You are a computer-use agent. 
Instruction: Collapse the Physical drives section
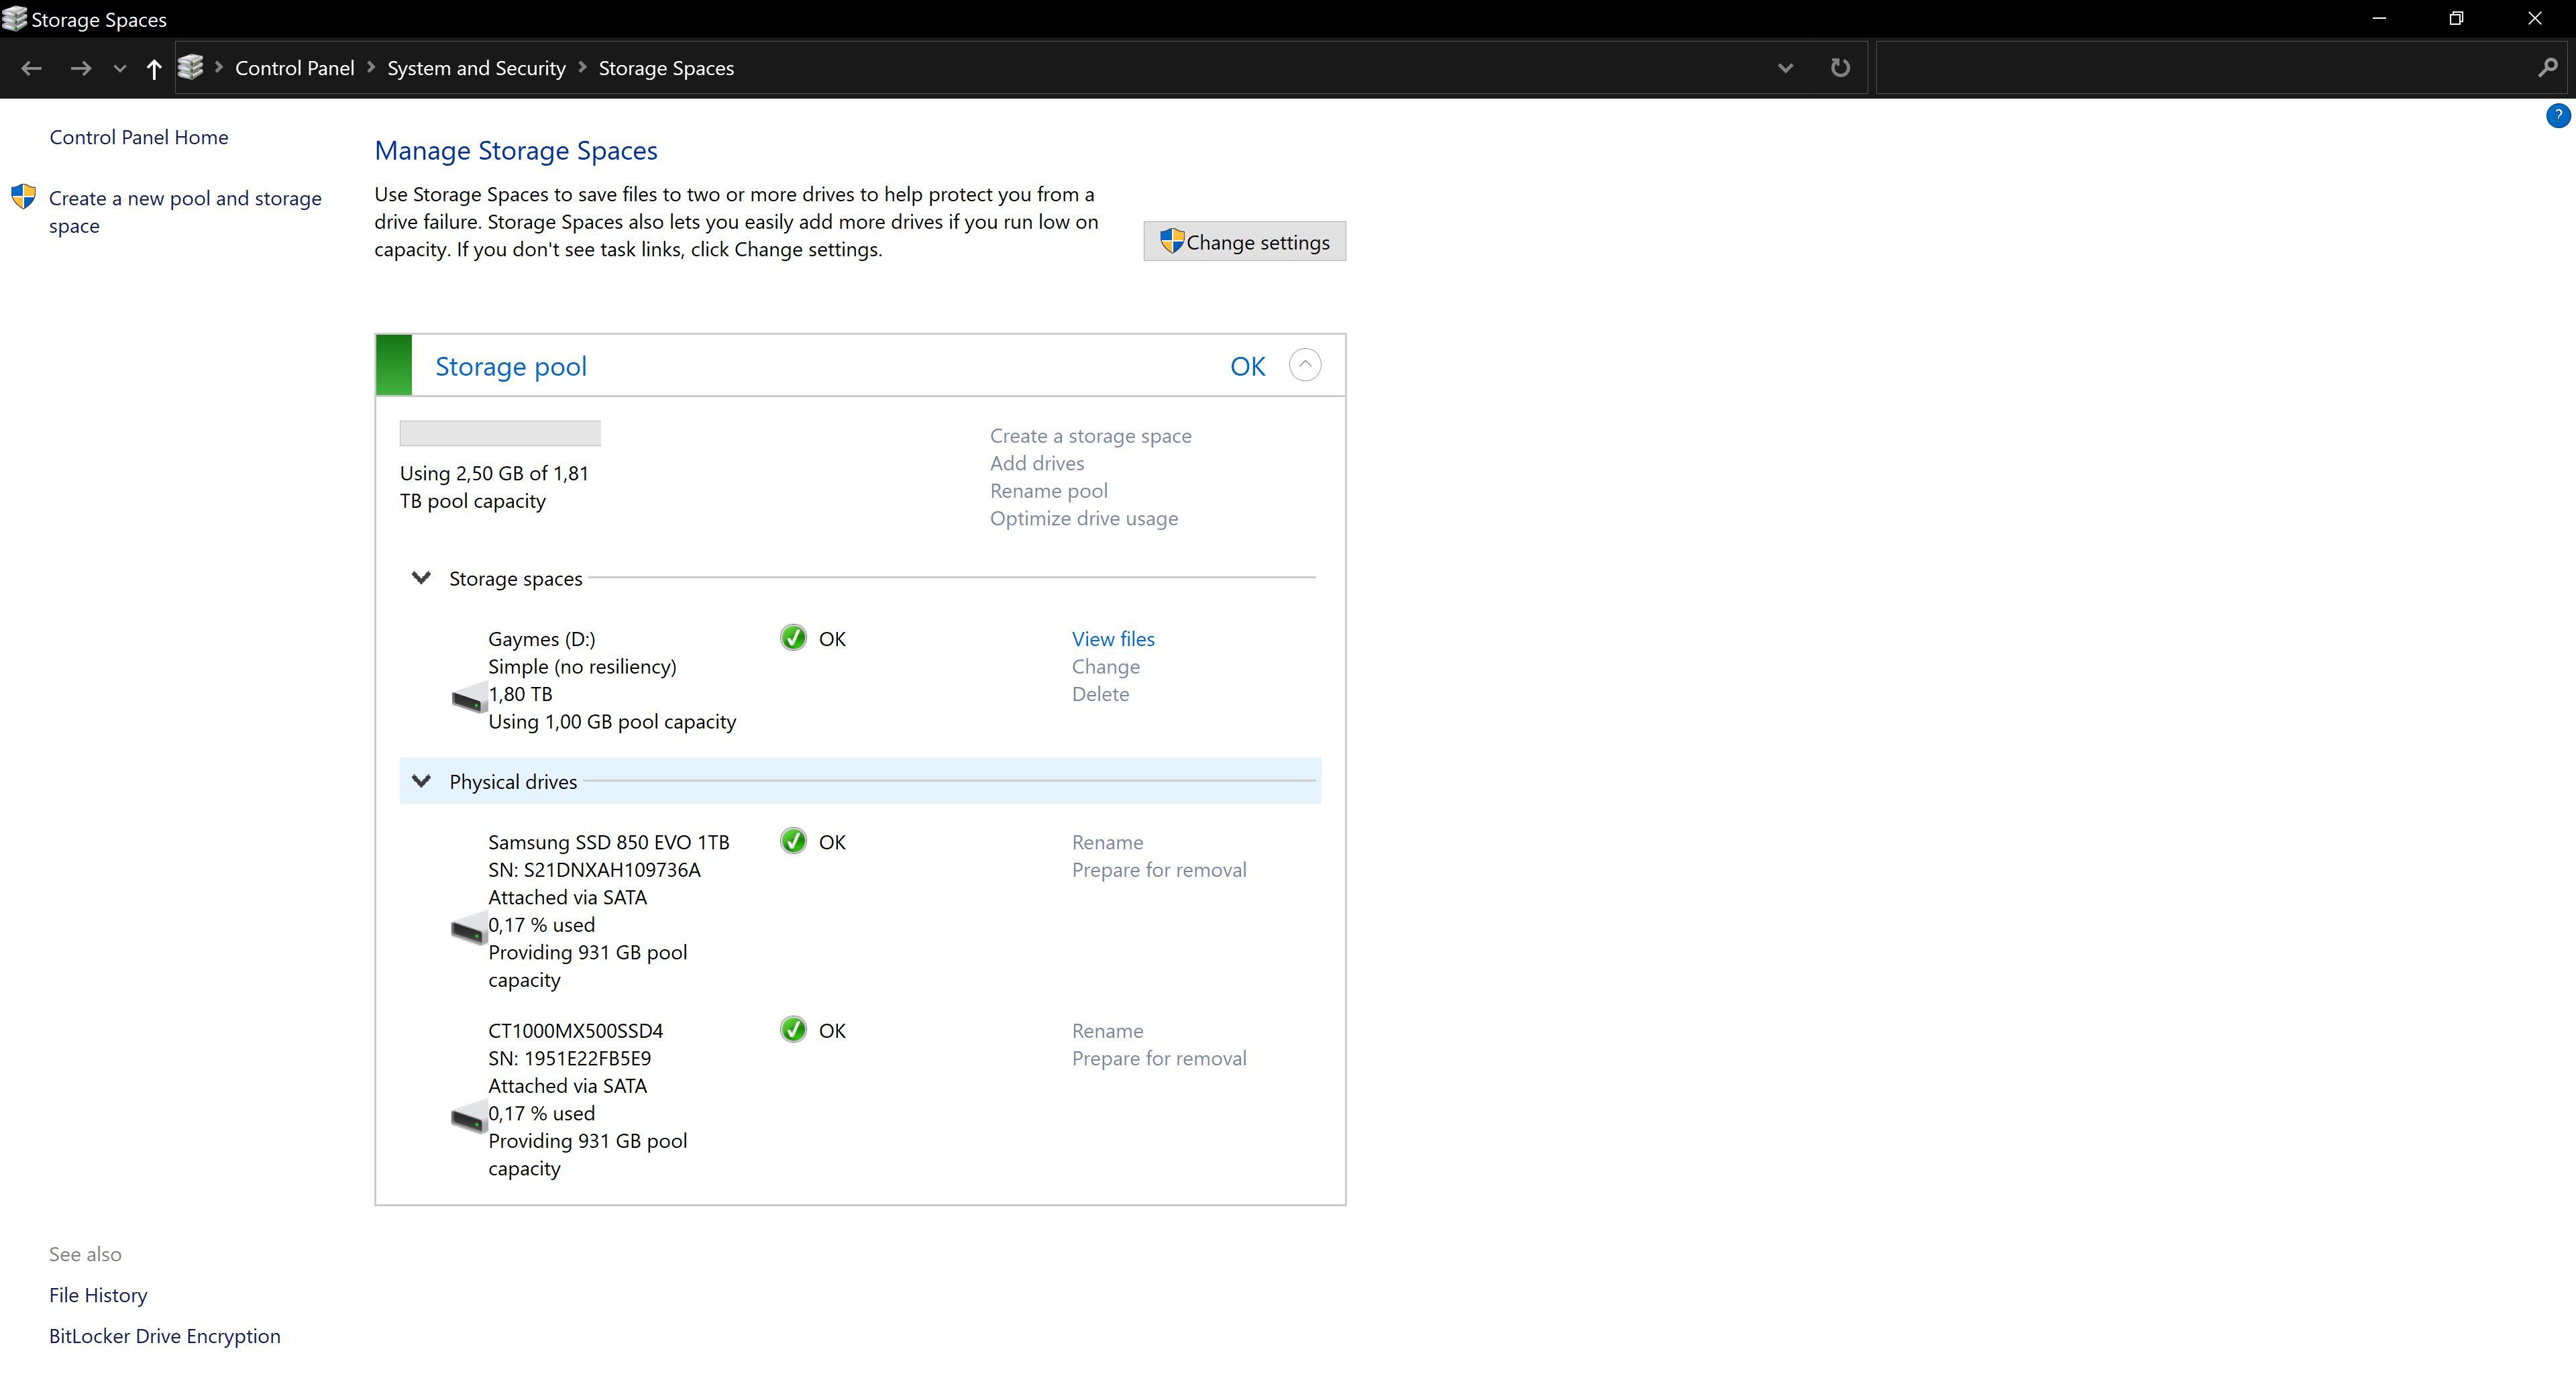(421, 781)
